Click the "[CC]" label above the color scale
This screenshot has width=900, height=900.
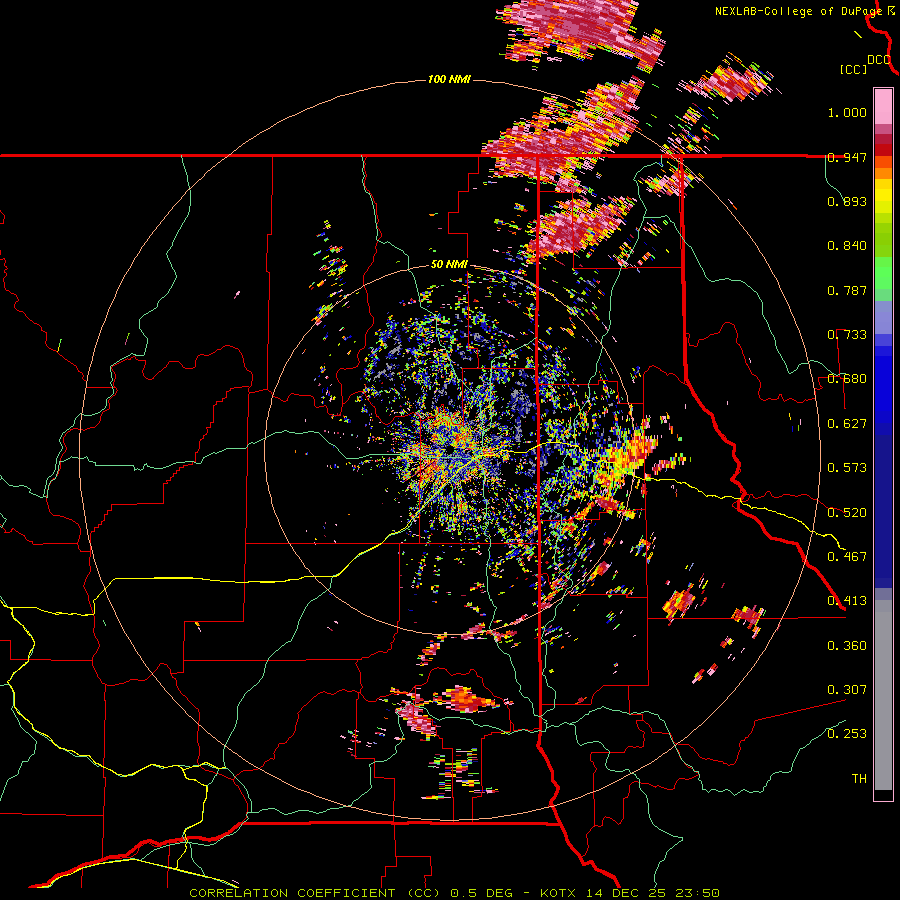(x=854, y=69)
